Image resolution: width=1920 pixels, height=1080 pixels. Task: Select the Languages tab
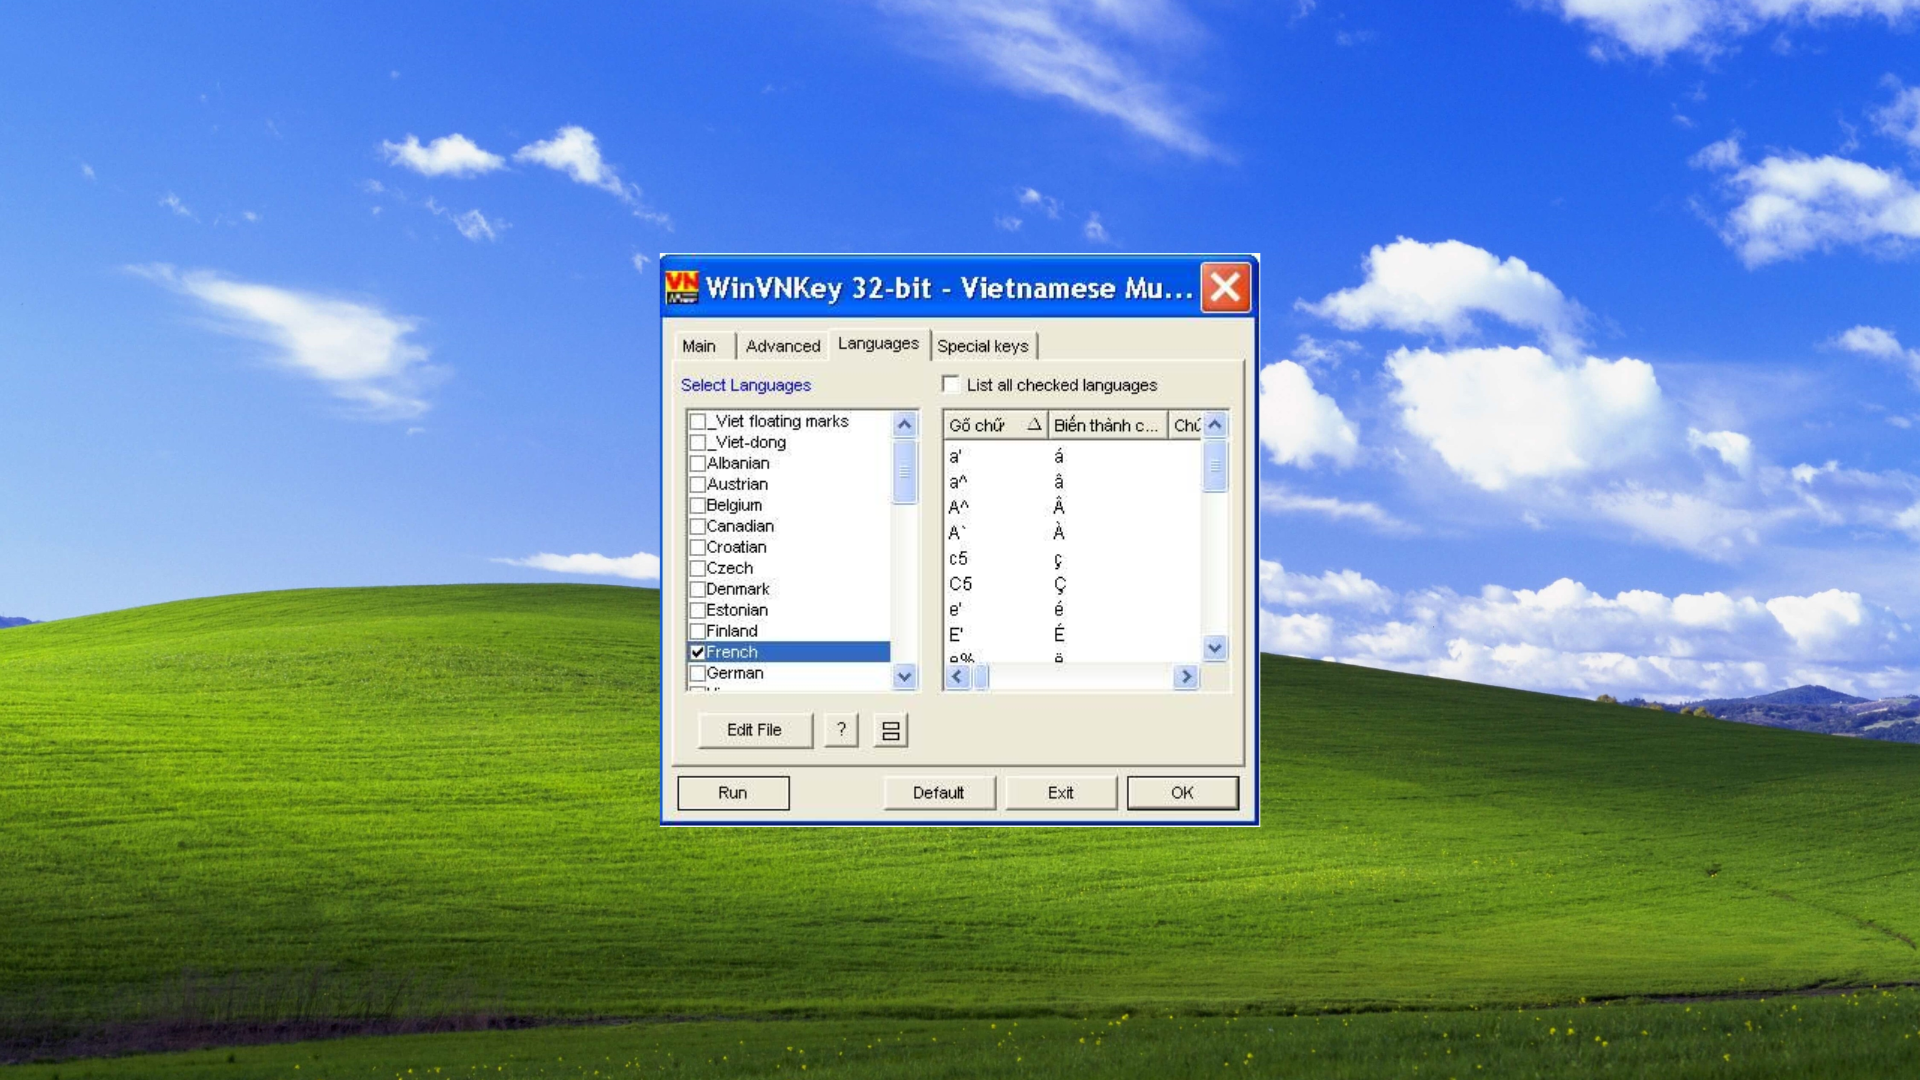pyautogui.click(x=878, y=343)
